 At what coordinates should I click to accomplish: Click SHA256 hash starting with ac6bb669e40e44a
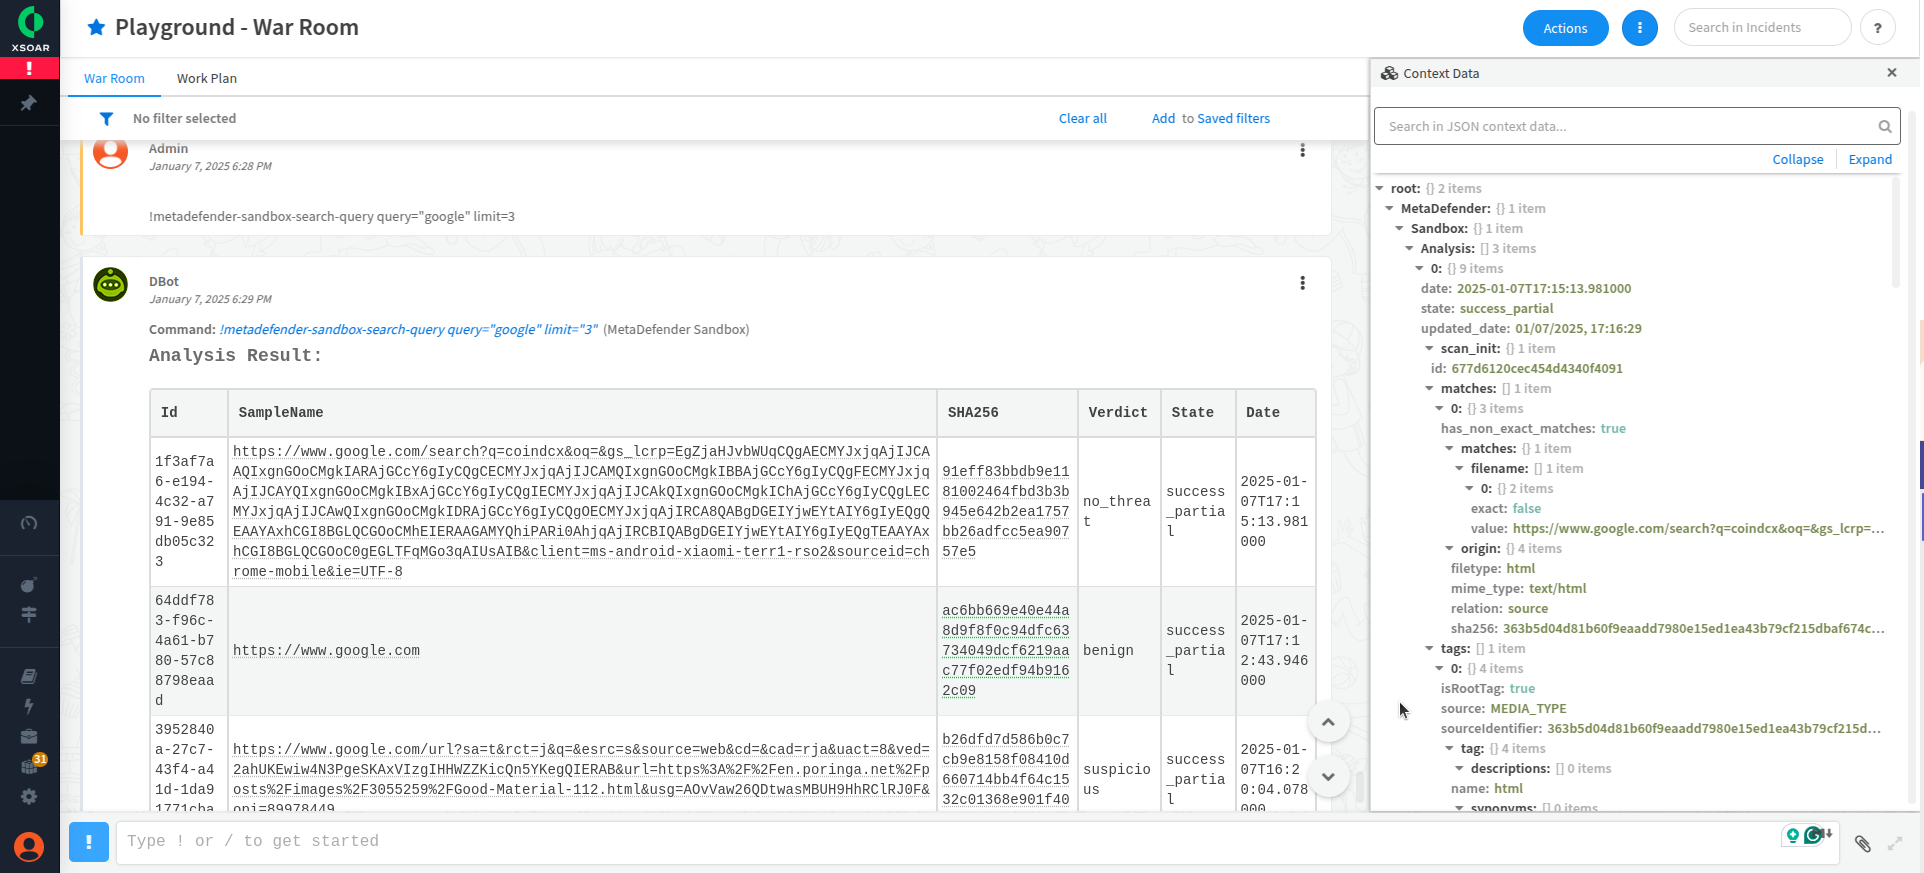[1006, 650]
